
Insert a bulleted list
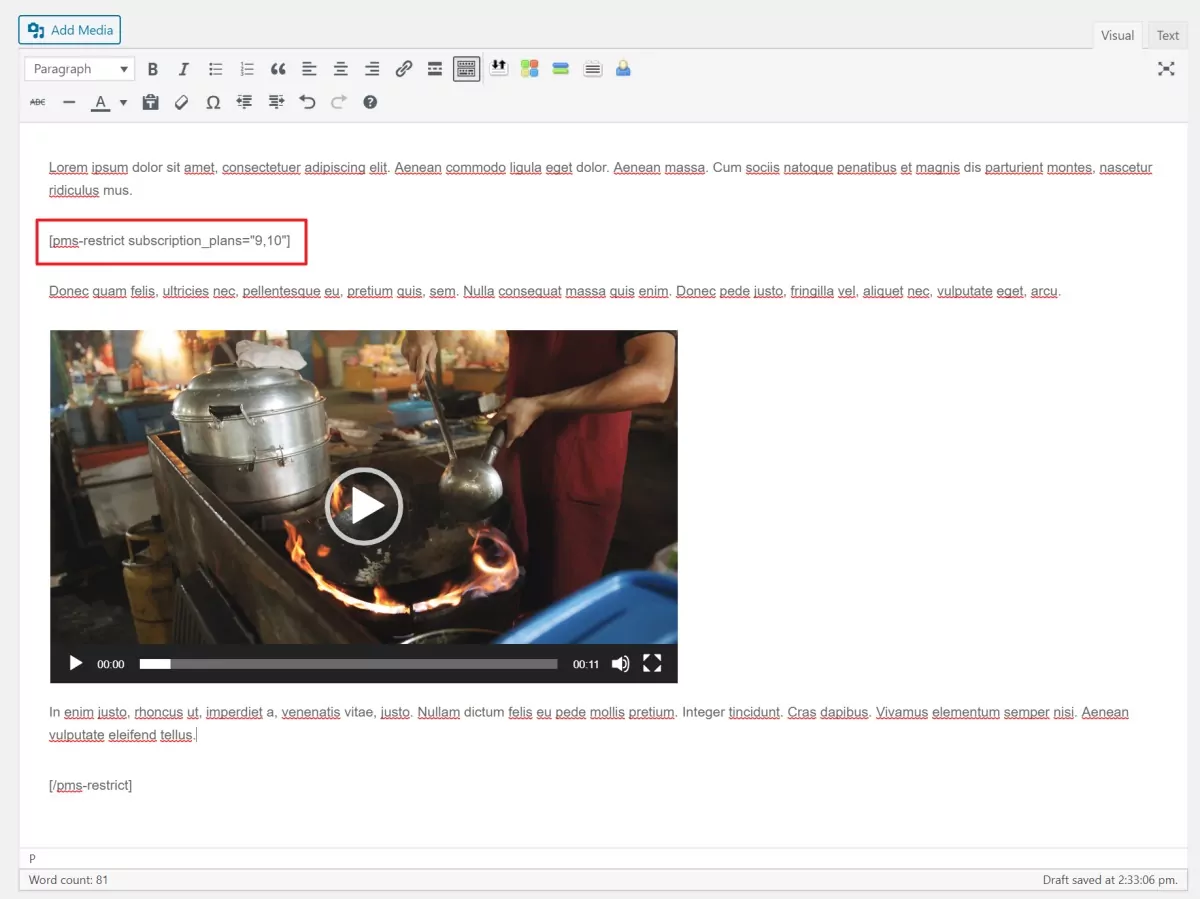point(215,69)
